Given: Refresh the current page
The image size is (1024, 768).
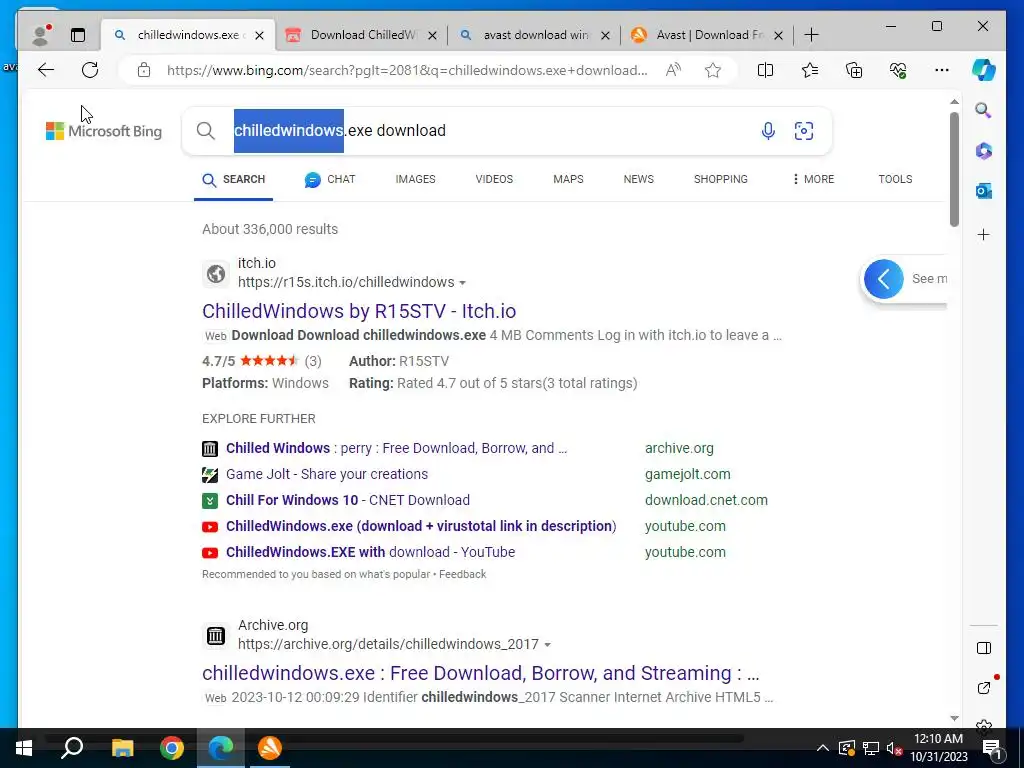Looking at the screenshot, I should 90,70.
